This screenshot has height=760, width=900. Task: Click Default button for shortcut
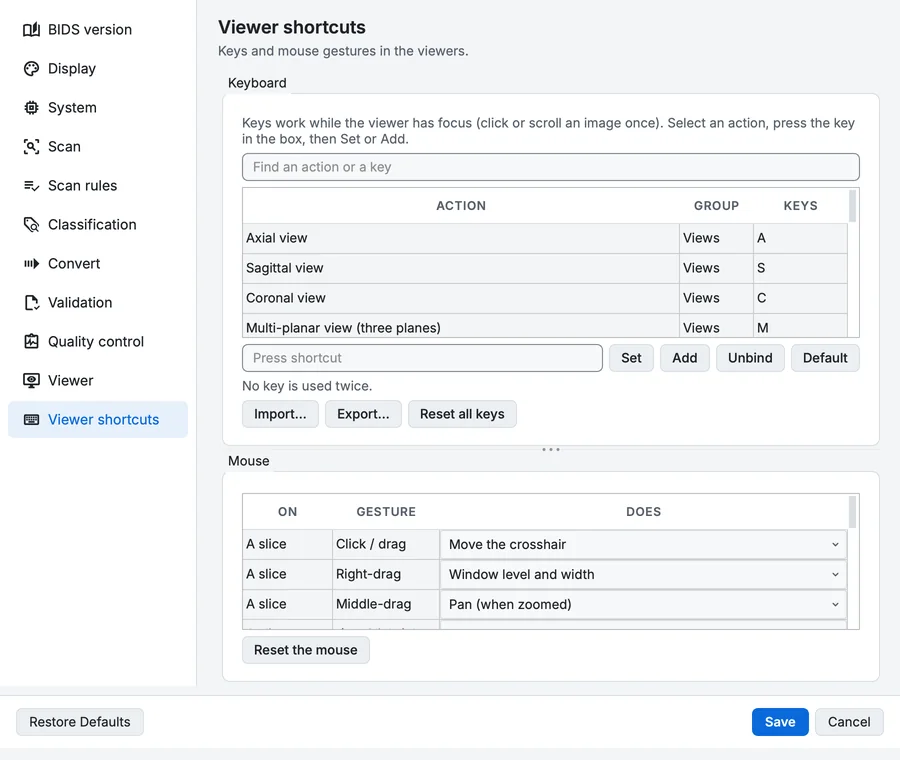(x=825, y=358)
